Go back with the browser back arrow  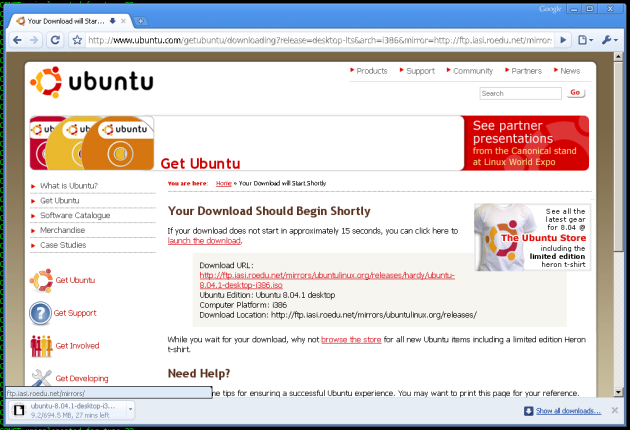17,40
